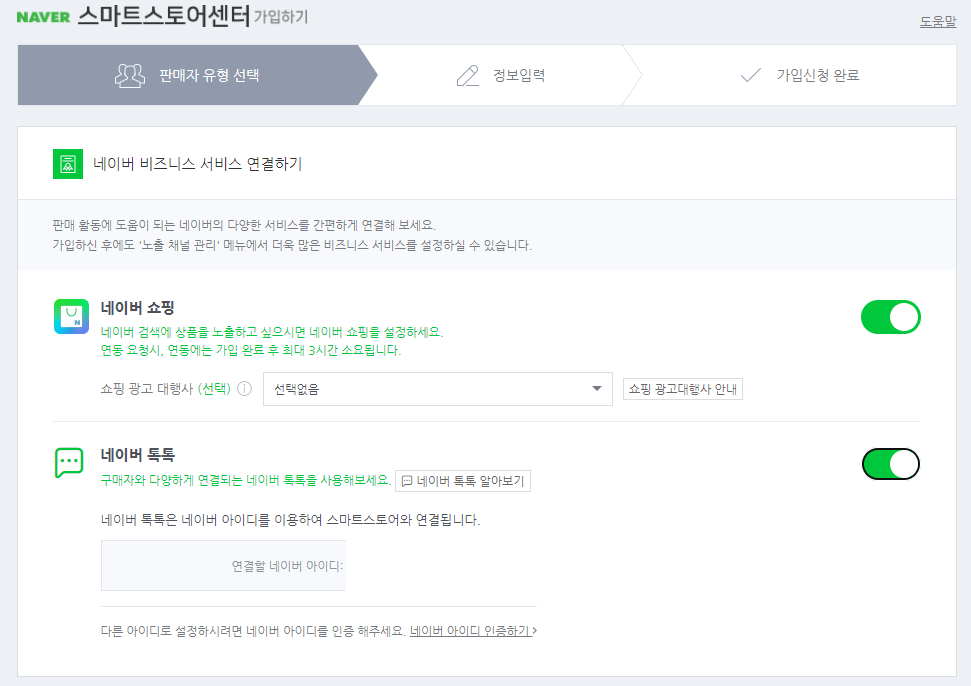Click the 네이버 톡톡 speech bubble icon
Screen dimensions: 971x686
click(x=69, y=463)
